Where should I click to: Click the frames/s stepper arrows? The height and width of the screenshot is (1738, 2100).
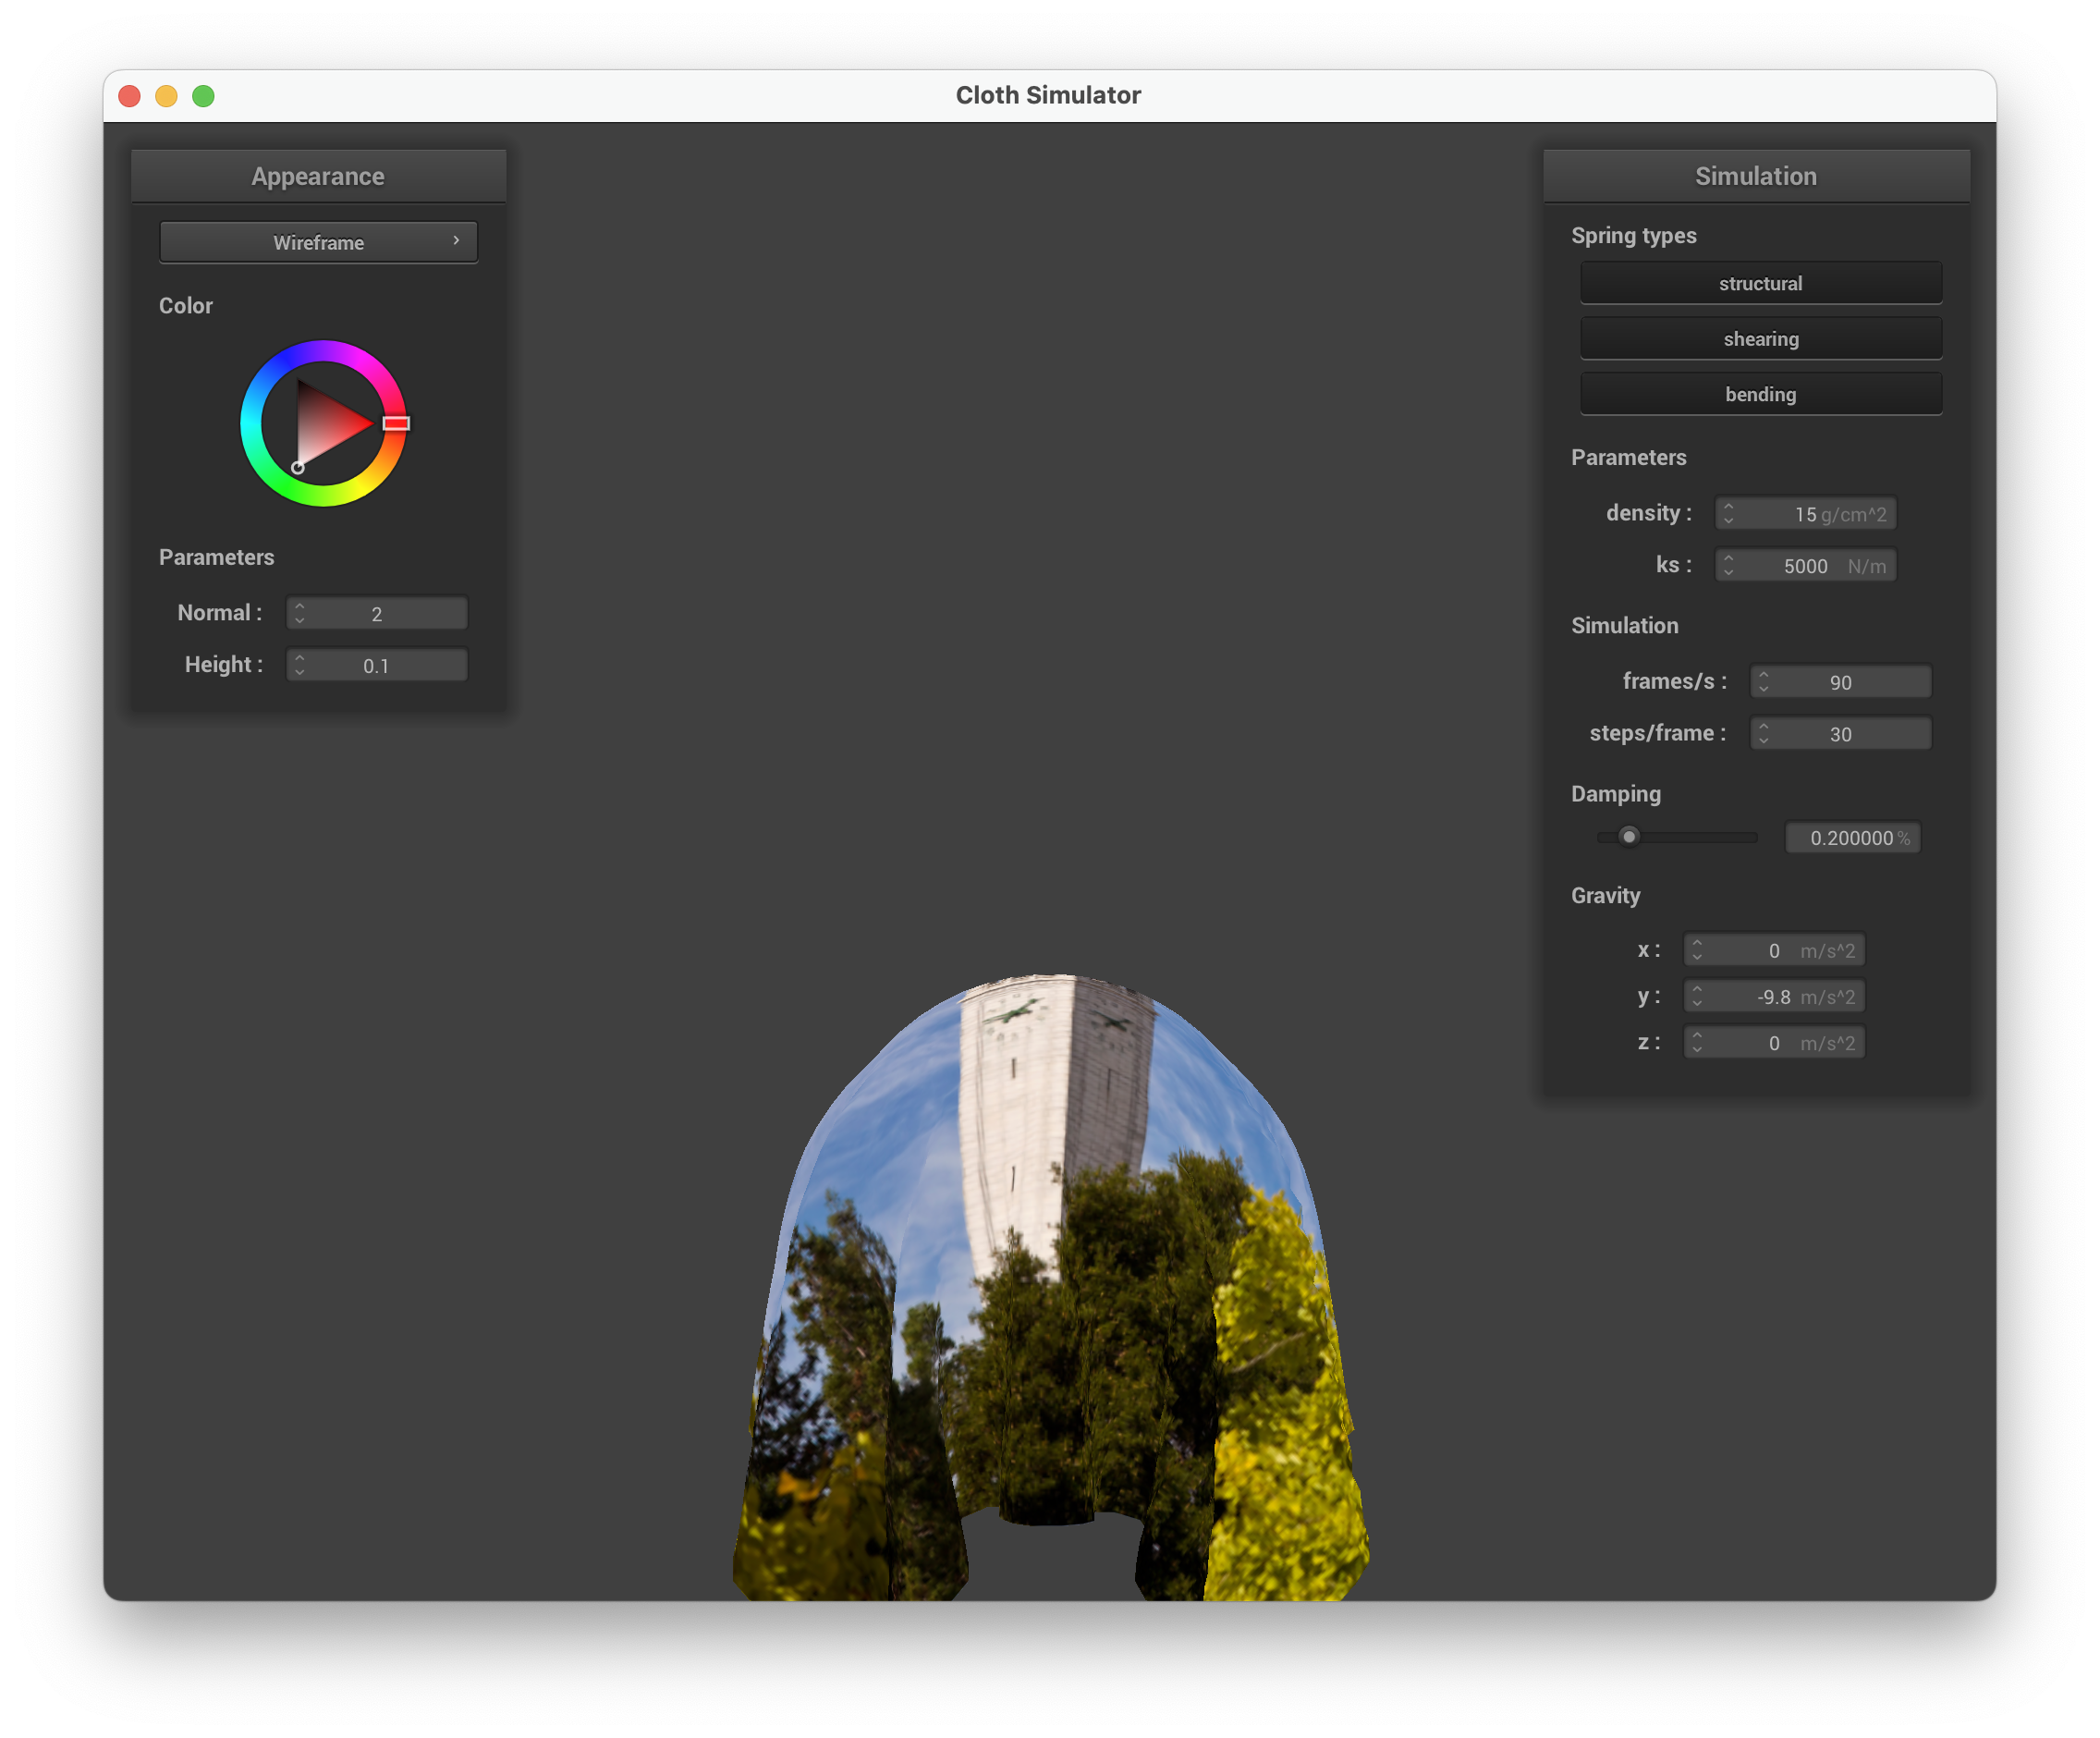tap(1763, 681)
